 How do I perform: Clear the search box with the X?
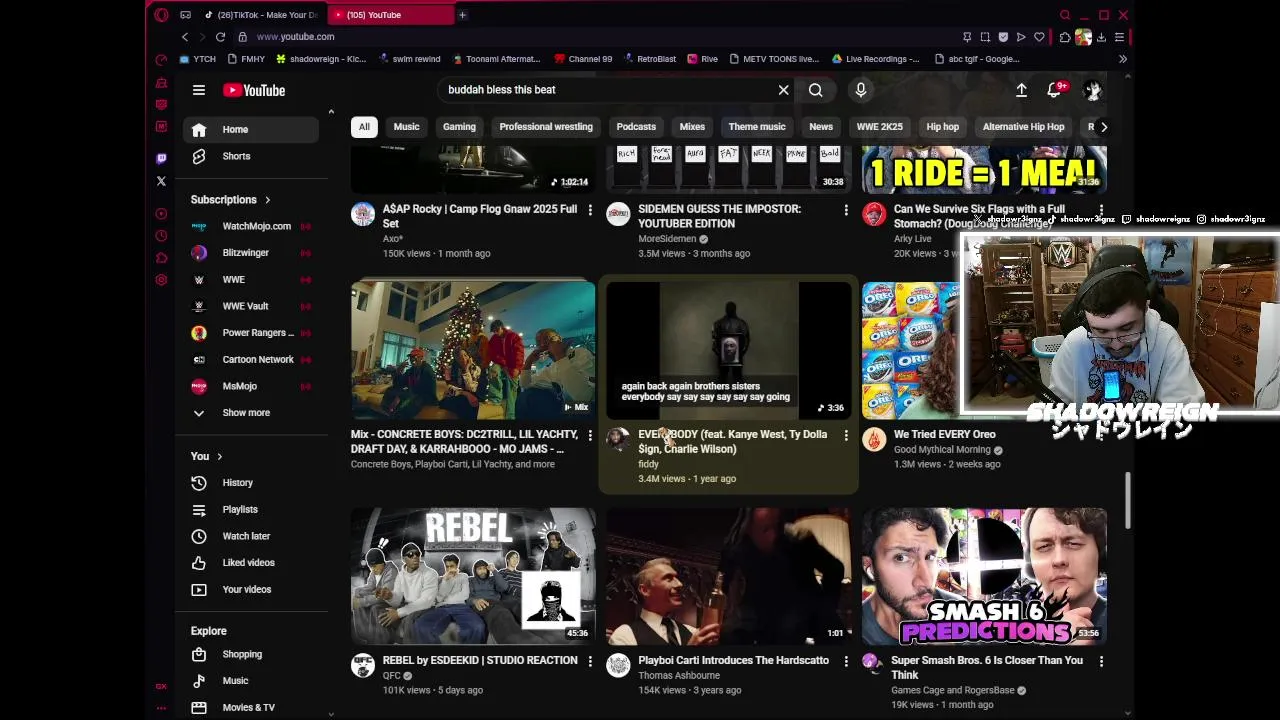(x=784, y=90)
